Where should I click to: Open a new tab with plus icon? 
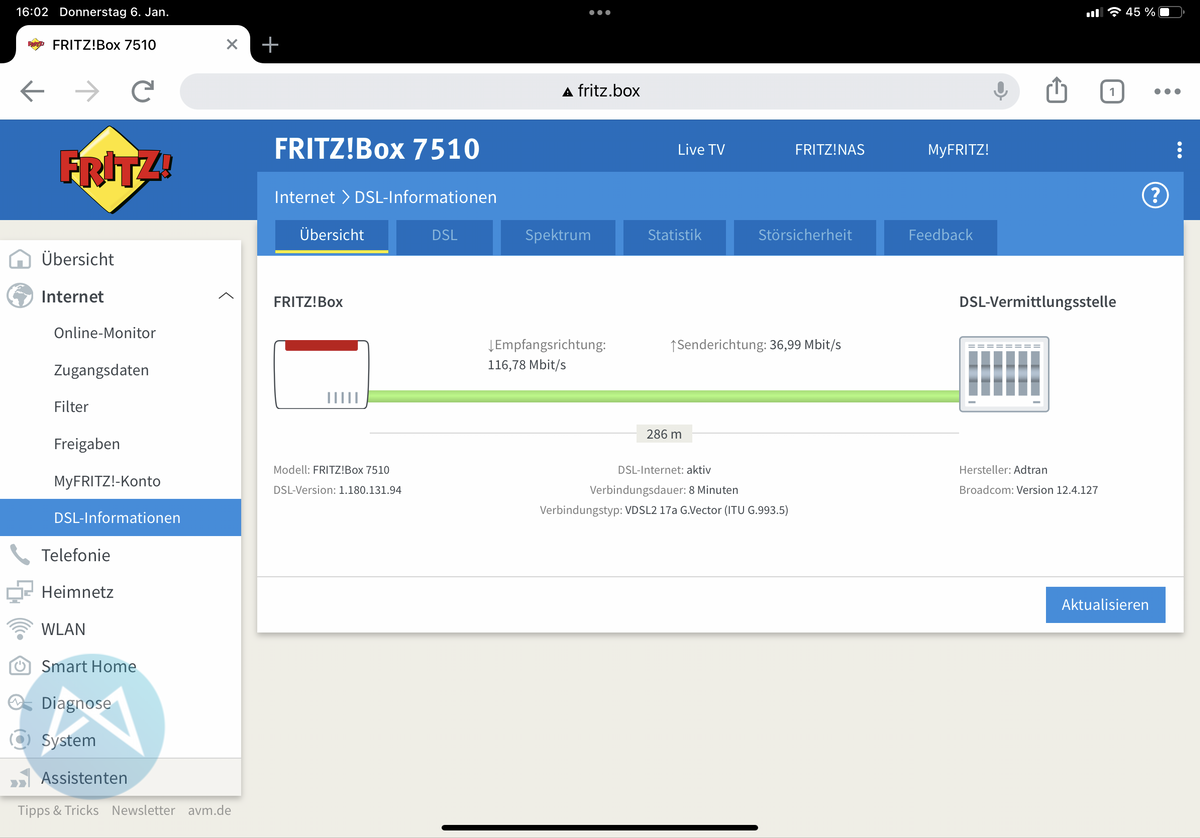[270, 45]
